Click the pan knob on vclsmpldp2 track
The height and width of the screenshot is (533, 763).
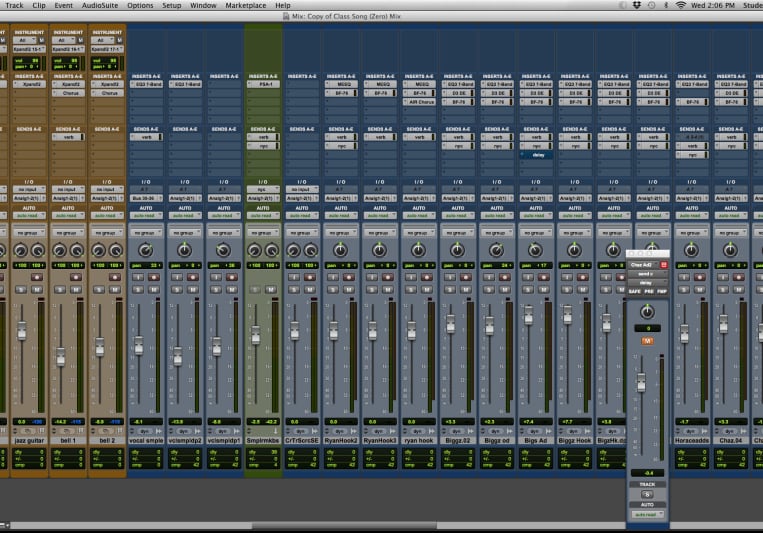pyautogui.click(x=184, y=250)
